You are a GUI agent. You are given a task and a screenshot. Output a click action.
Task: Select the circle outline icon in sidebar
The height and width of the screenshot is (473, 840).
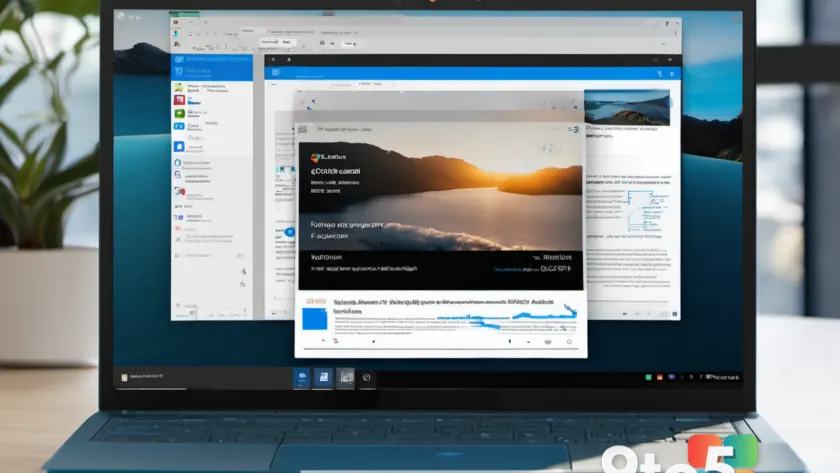tap(177, 162)
